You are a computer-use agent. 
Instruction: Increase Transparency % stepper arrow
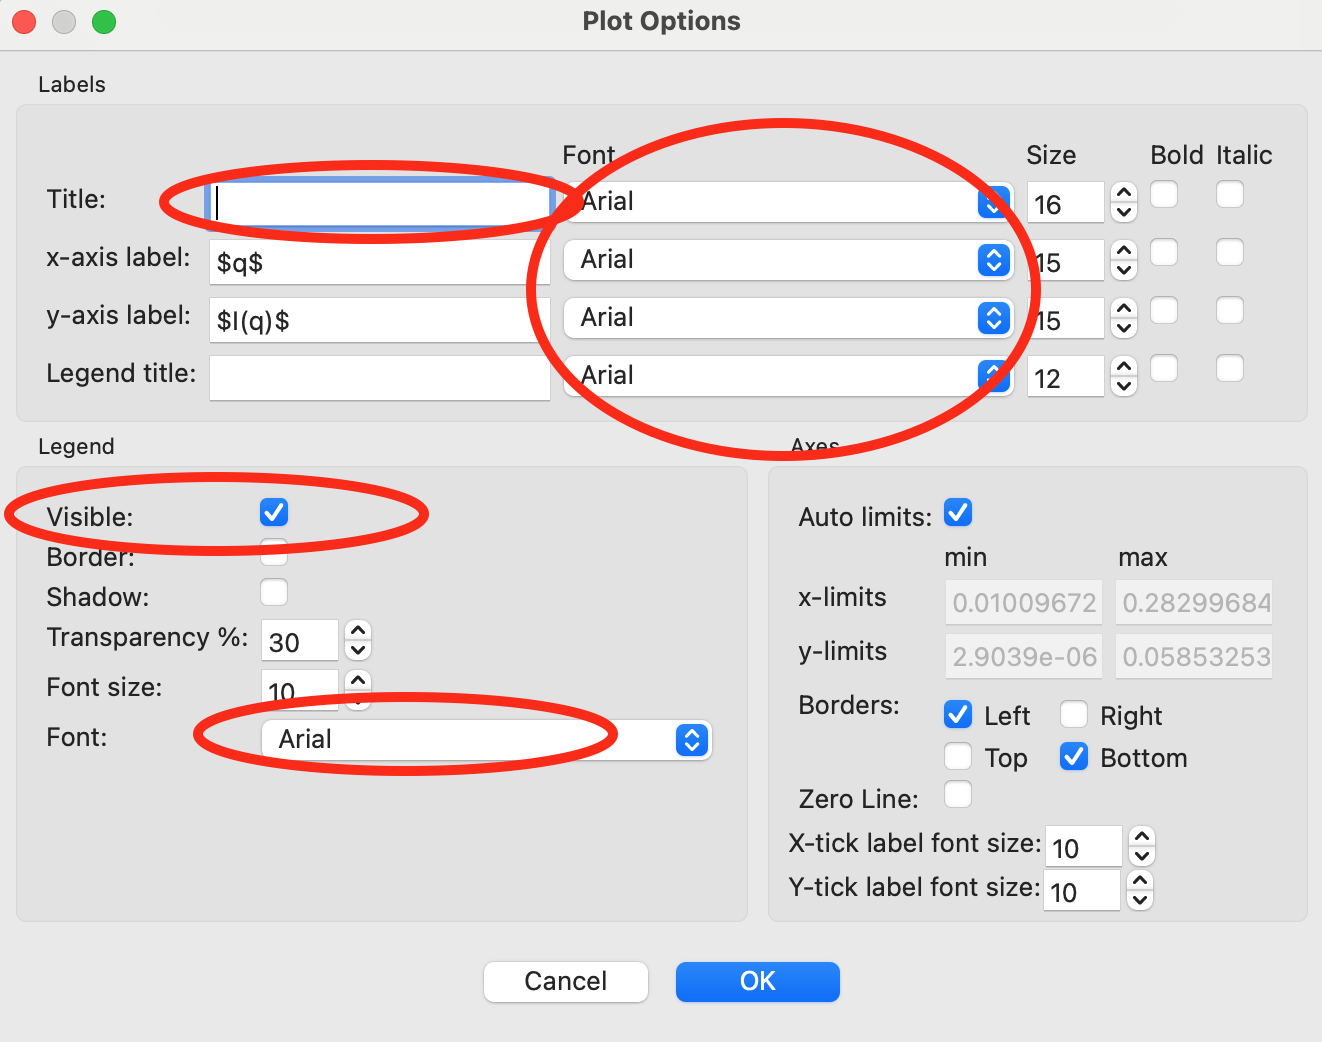point(358,631)
